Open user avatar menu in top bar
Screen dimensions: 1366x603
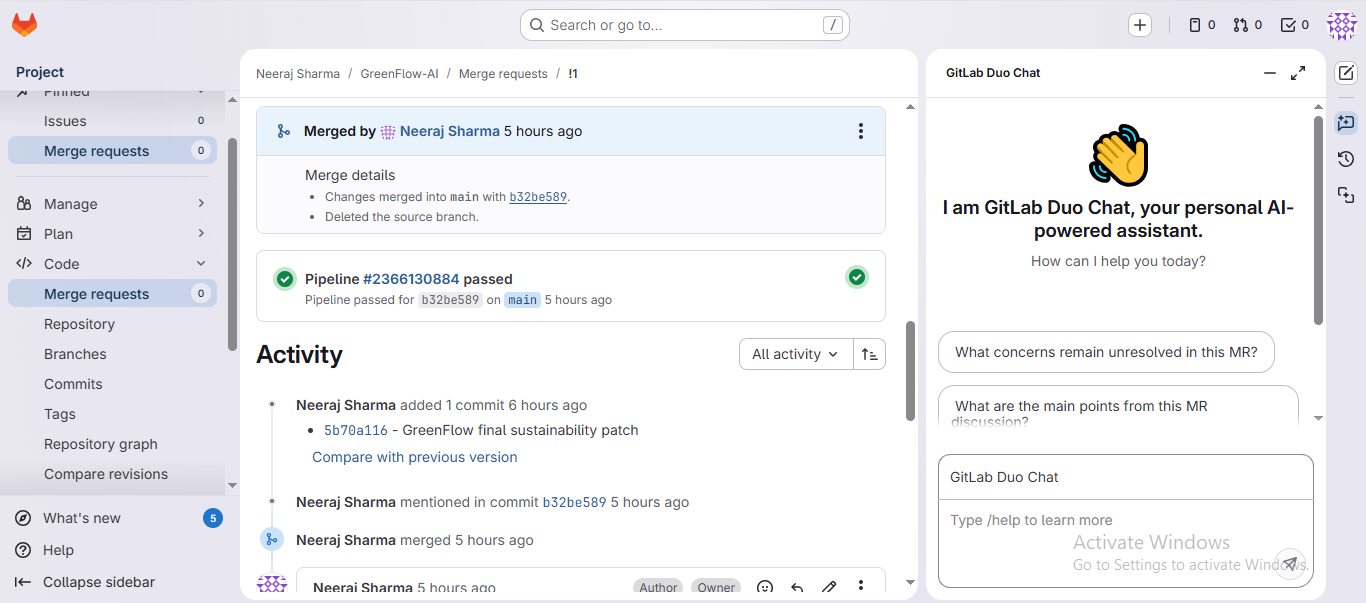(x=1341, y=25)
